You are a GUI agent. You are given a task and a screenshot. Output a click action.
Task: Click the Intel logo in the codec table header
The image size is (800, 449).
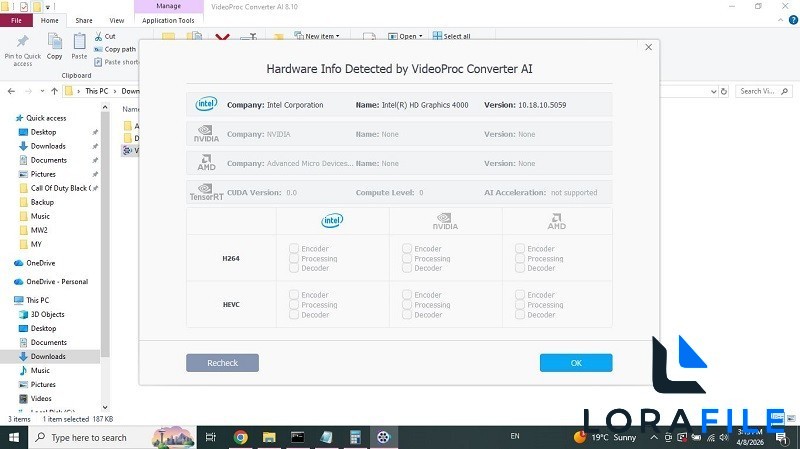pyautogui.click(x=332, y=220)
